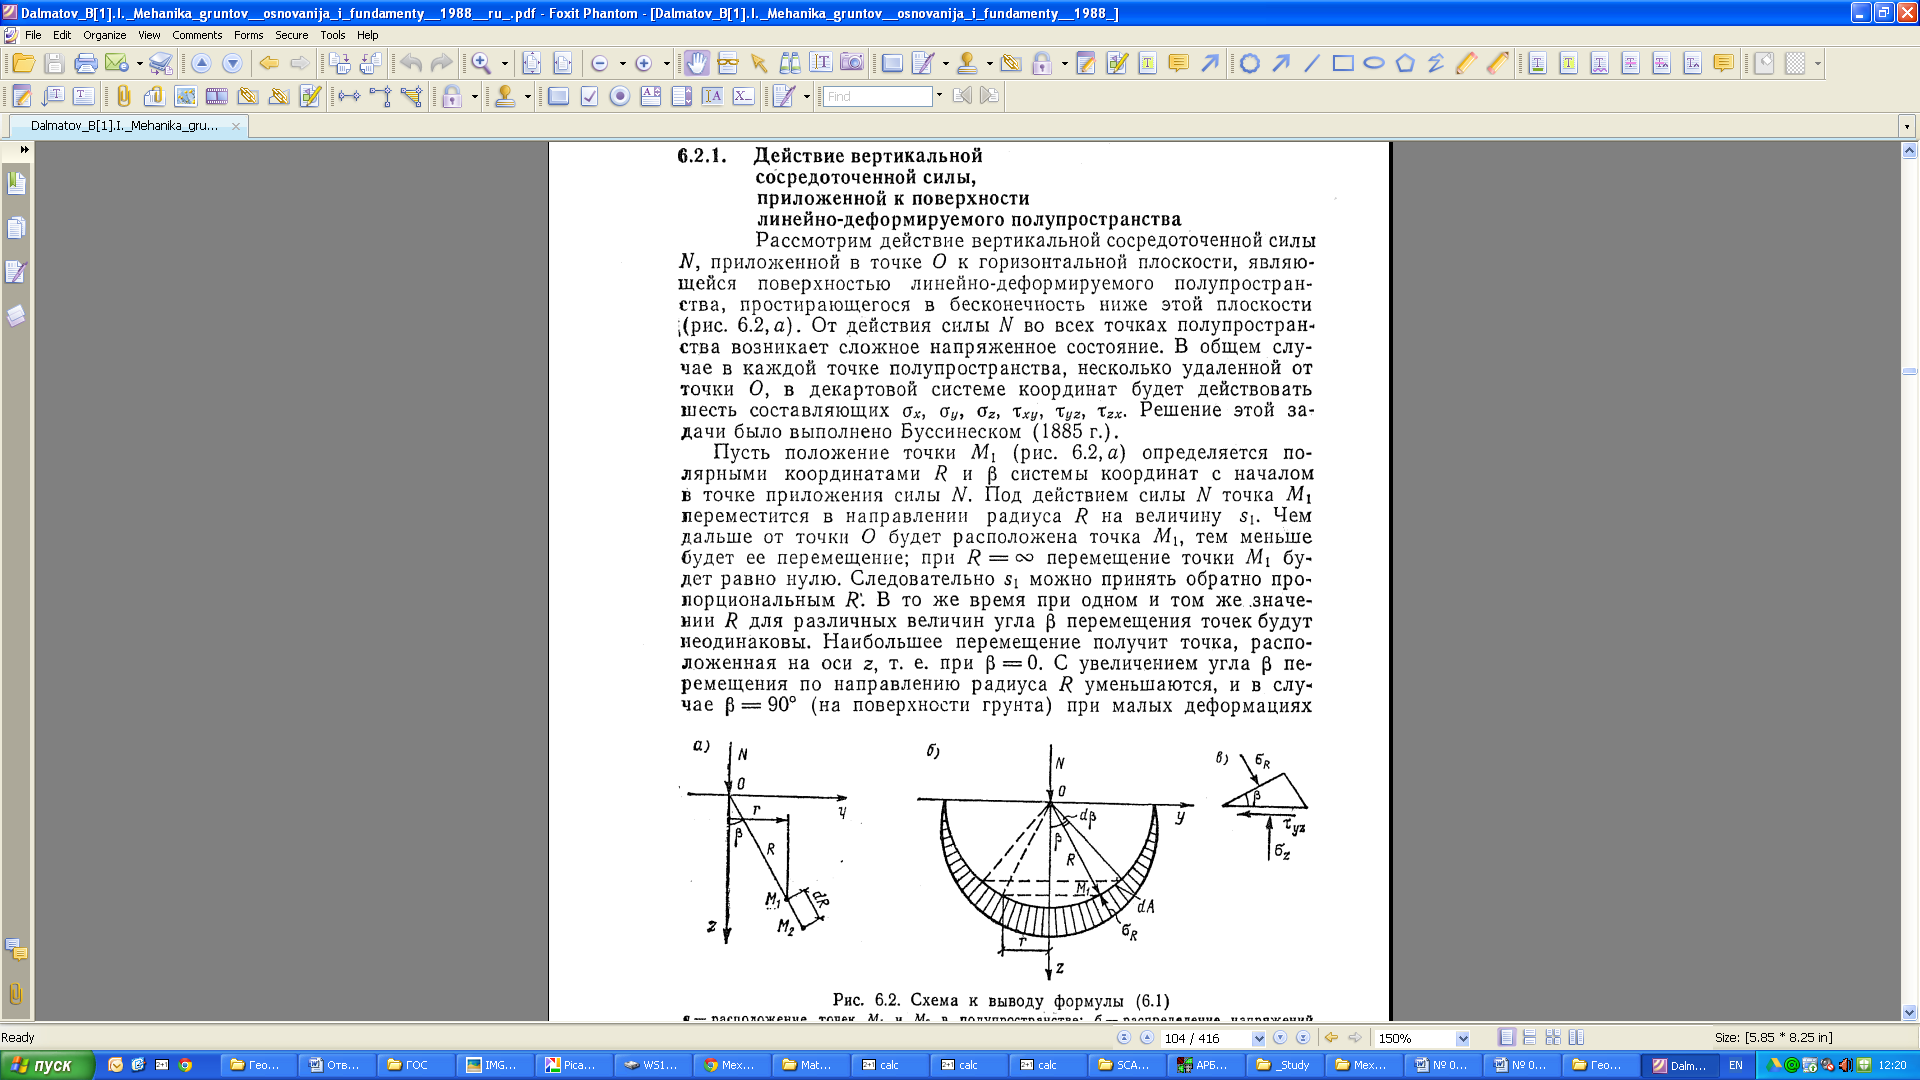The image size is (1920, 1080).
Task: Click the yellow previous view arrow in toolbar
Action: click(269, 64)
